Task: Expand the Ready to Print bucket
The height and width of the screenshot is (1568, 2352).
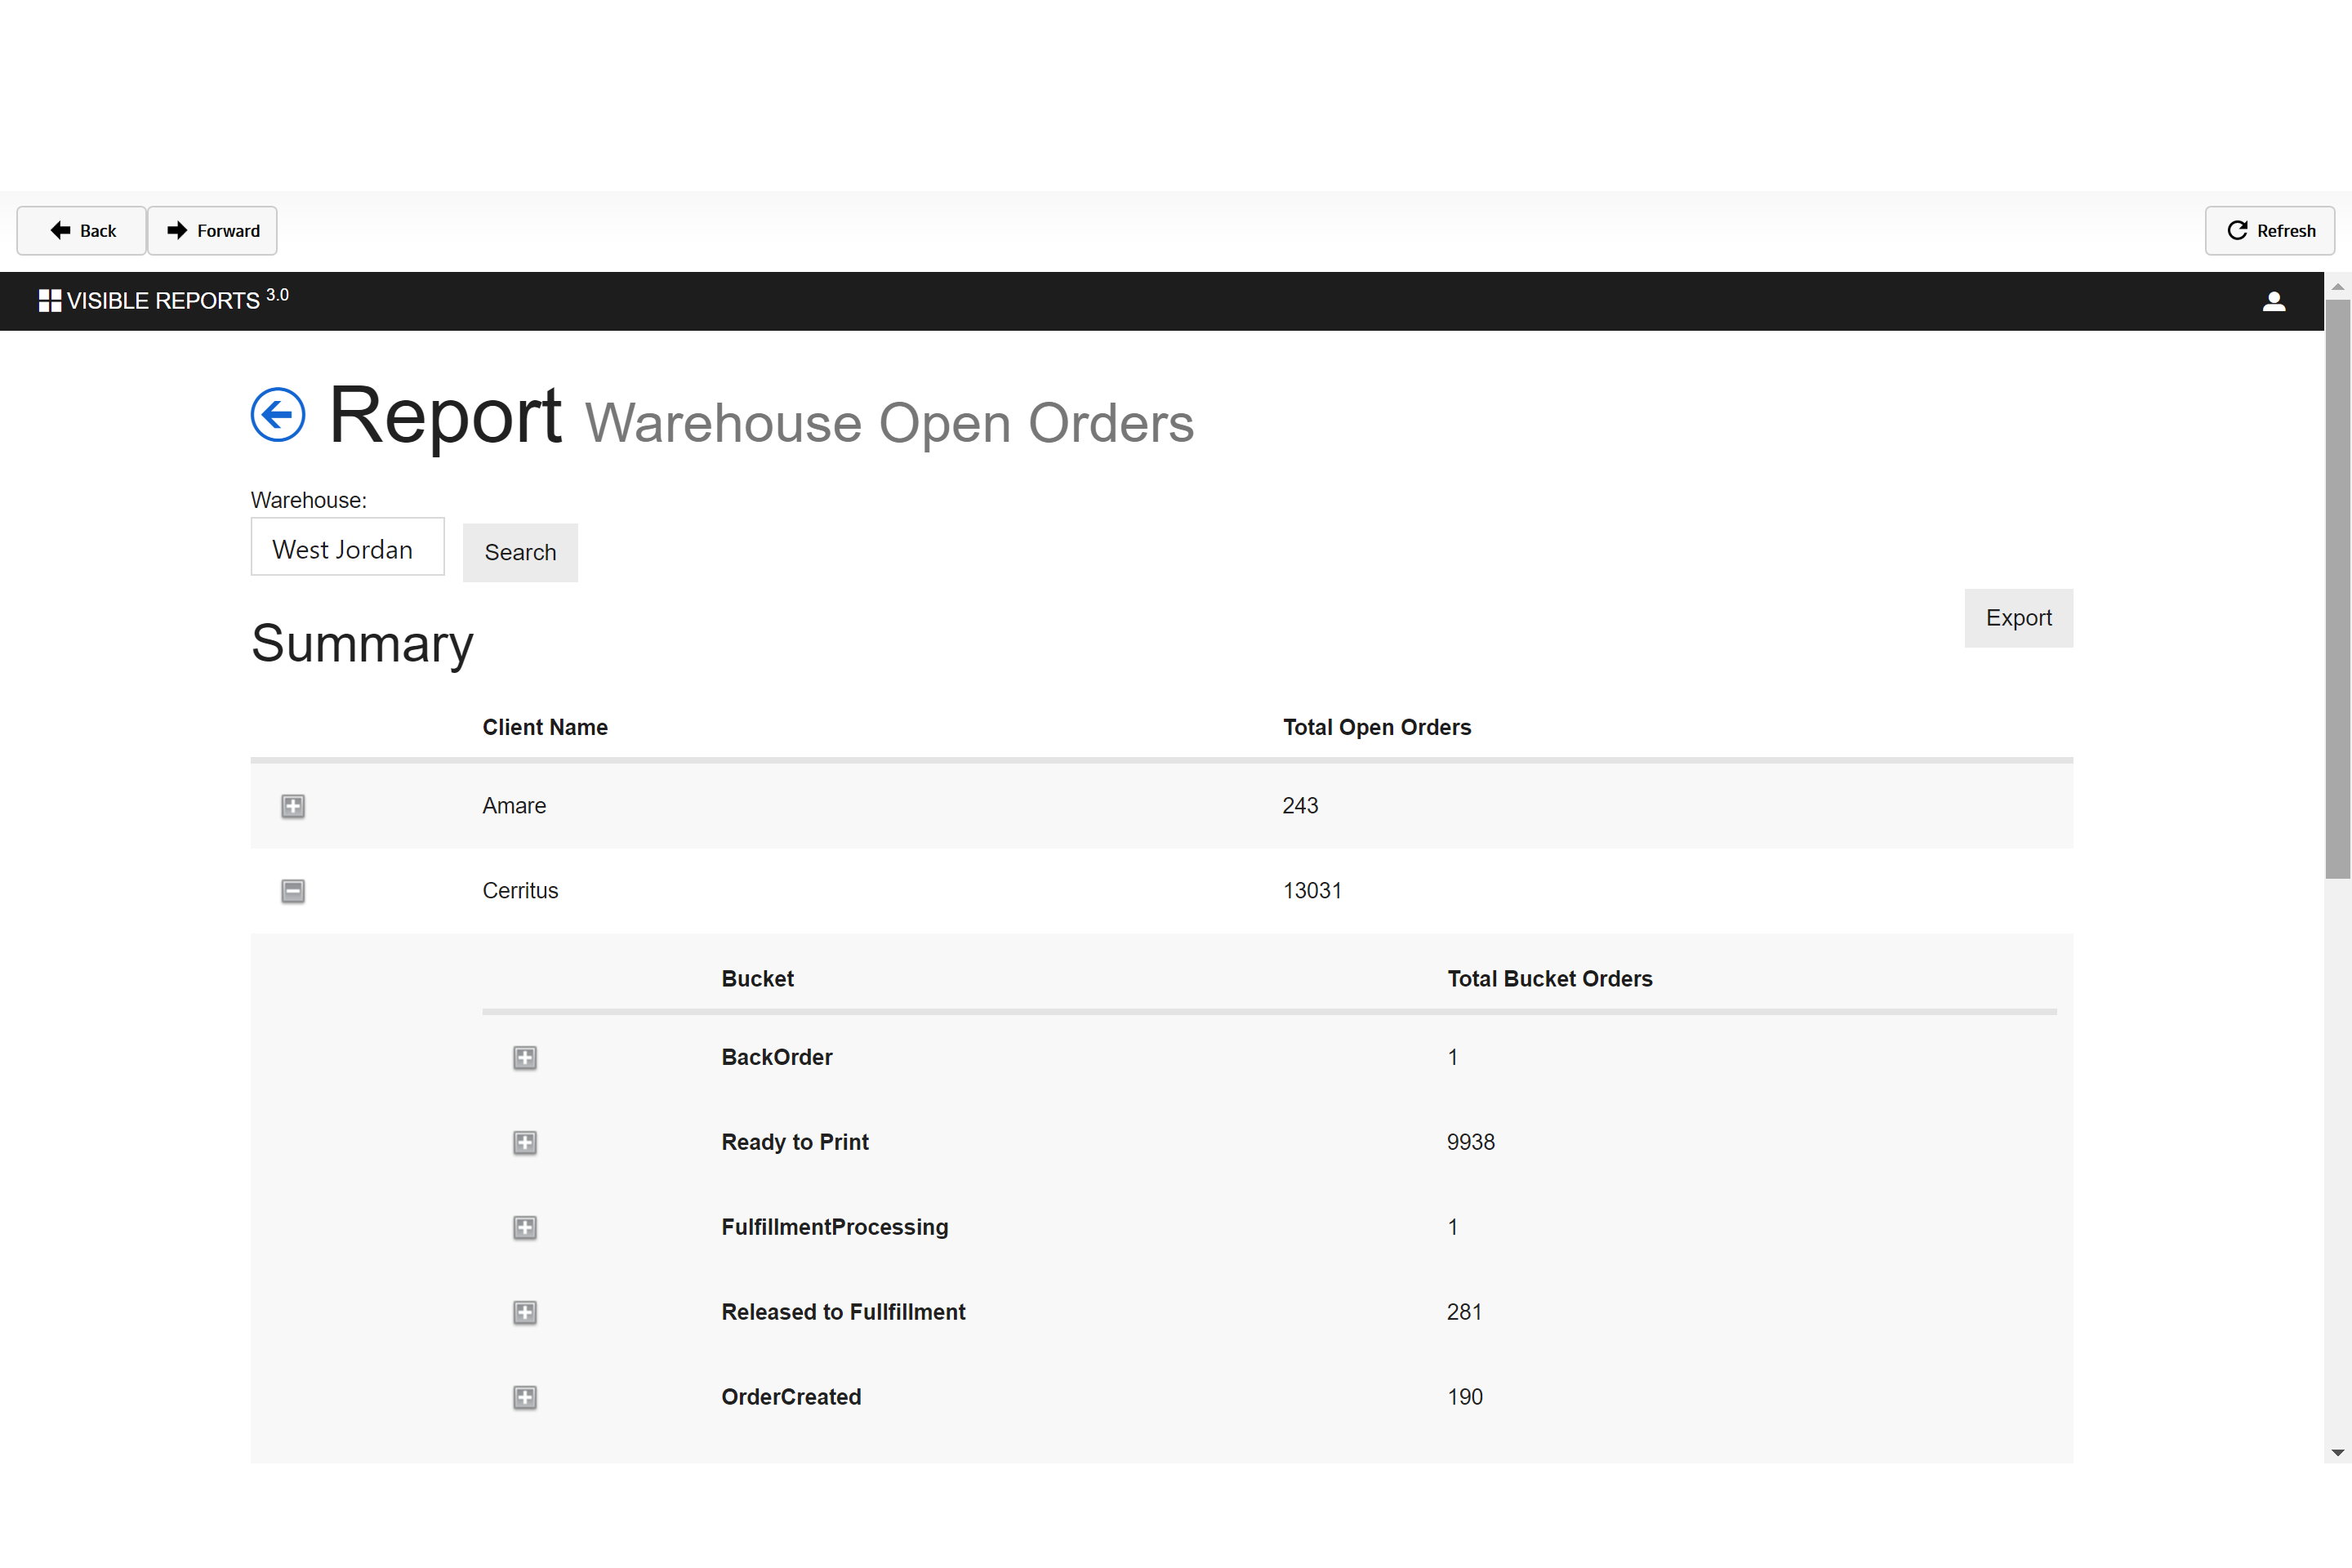Action: 525,1143
